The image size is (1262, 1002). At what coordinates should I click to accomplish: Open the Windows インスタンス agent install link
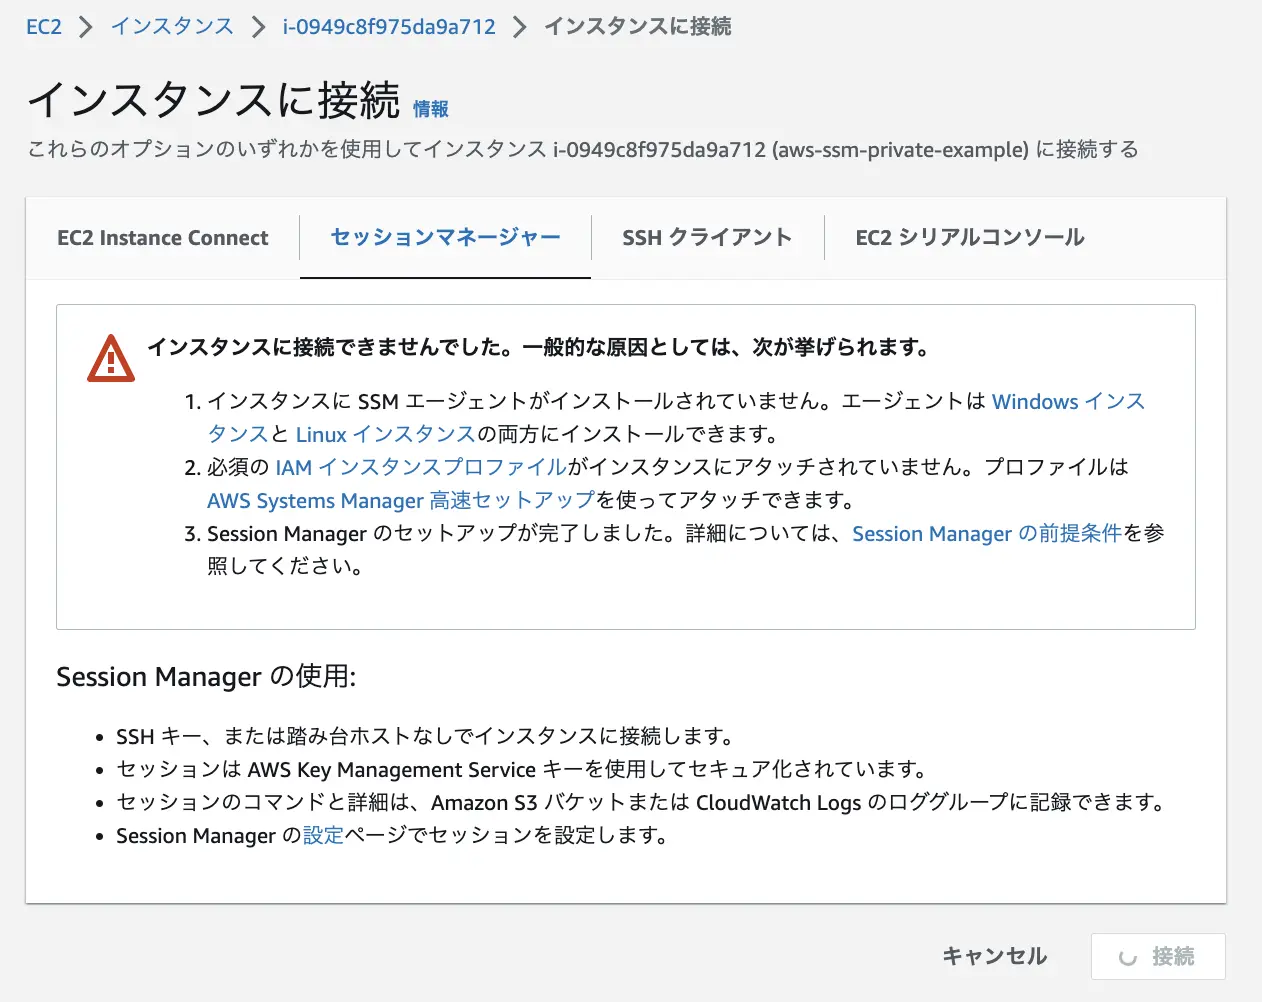pos(1067,402)
